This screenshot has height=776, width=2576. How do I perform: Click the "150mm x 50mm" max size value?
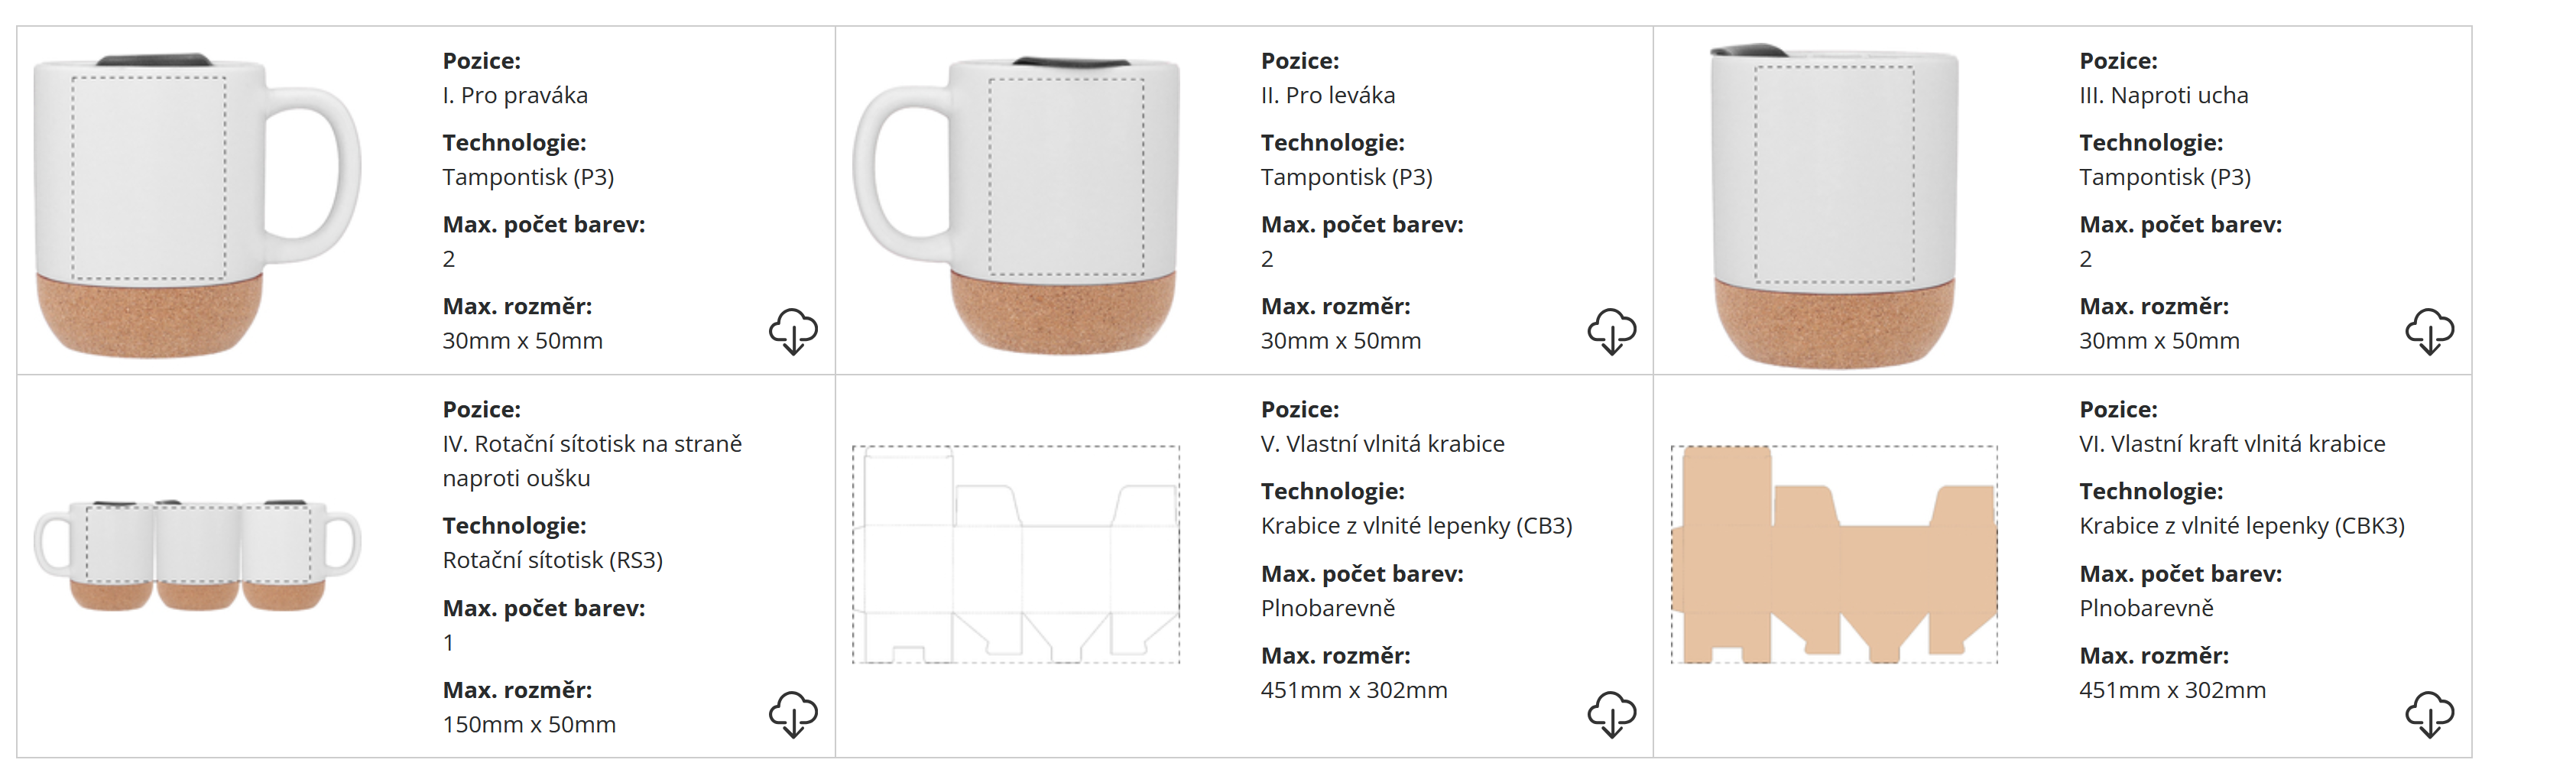click(529, 724)
